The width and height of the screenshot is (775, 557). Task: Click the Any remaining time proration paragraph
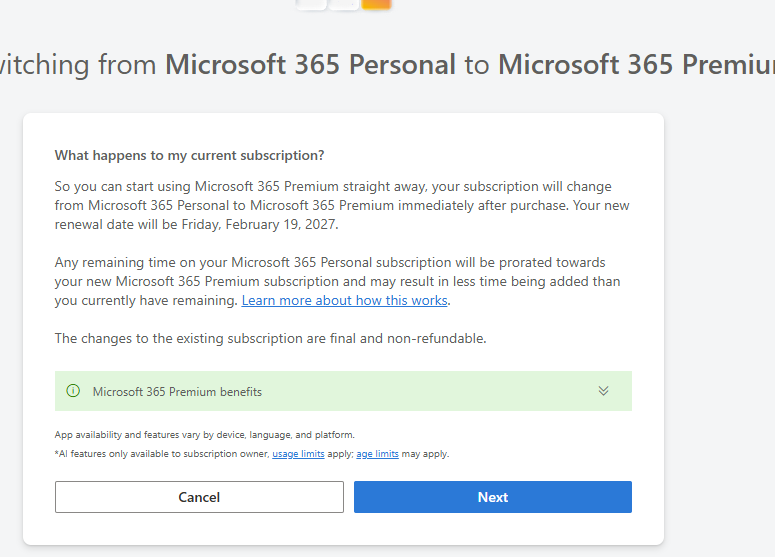tap(340, 281)
